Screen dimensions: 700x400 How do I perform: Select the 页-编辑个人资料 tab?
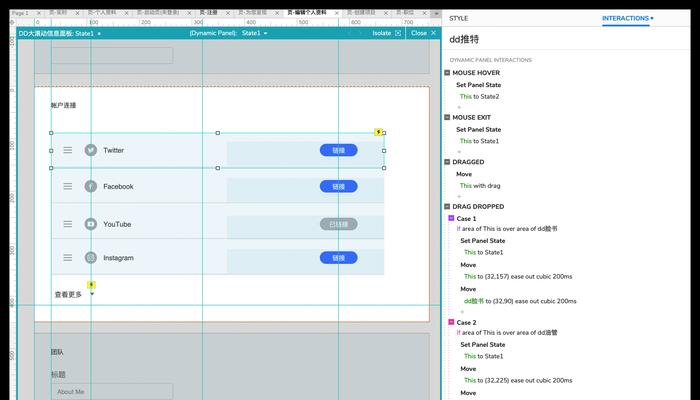(307, 13)
